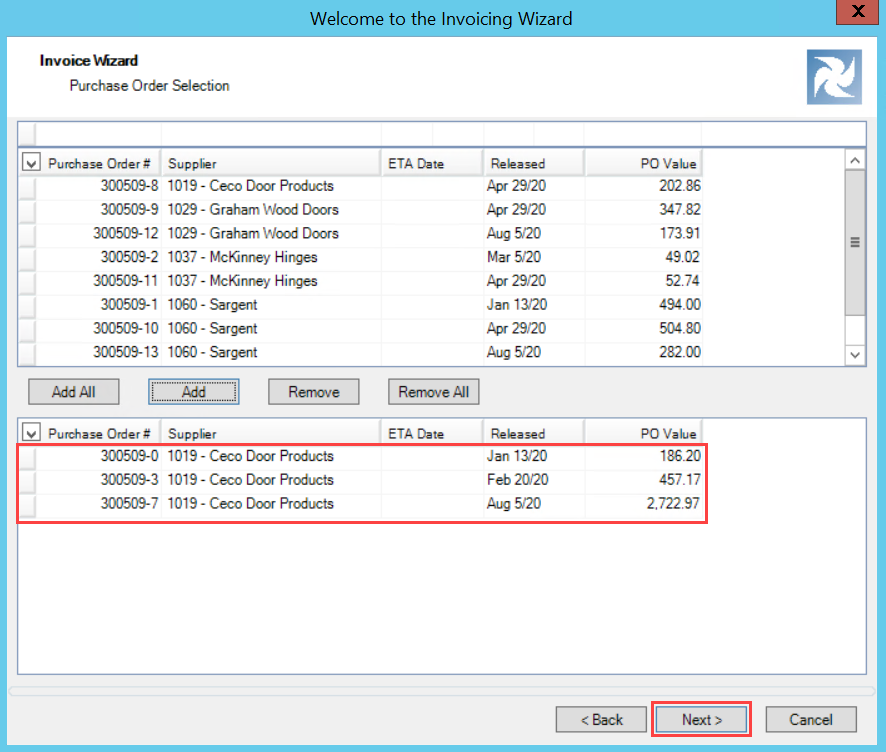Sort lower grid by Released column header

(533, 434)
